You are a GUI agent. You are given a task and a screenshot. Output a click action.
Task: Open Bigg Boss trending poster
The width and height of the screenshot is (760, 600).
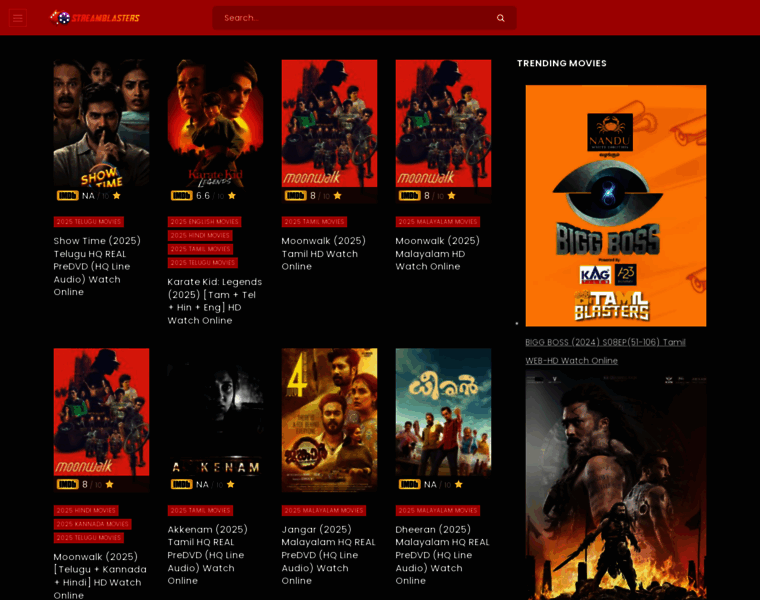click(x=616, y=205)
